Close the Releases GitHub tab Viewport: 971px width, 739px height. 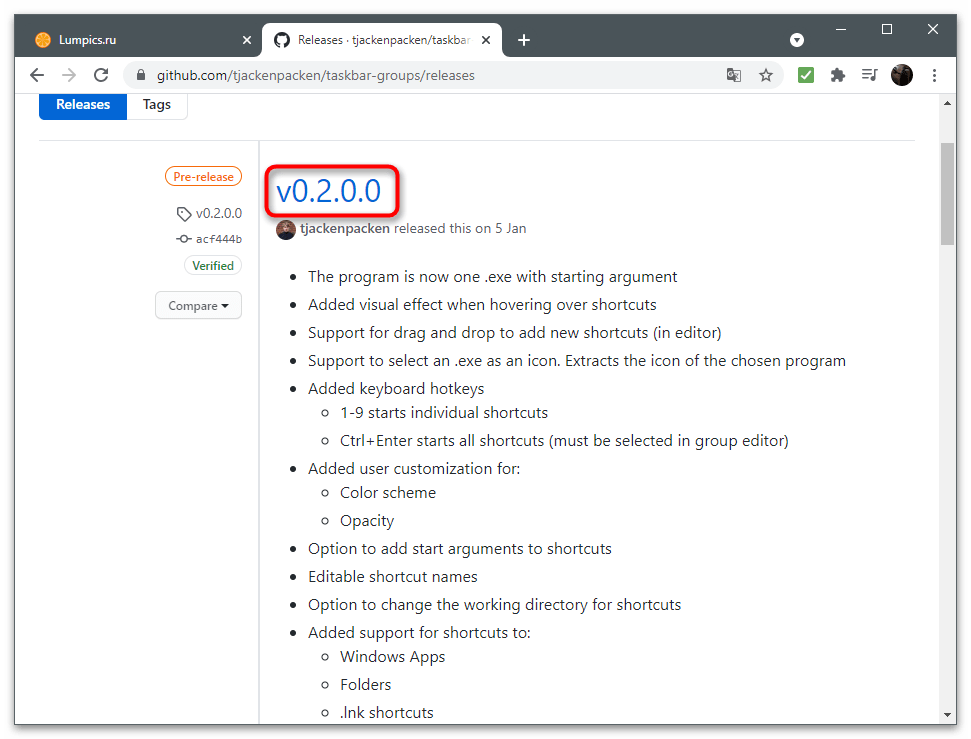point(486,40)
